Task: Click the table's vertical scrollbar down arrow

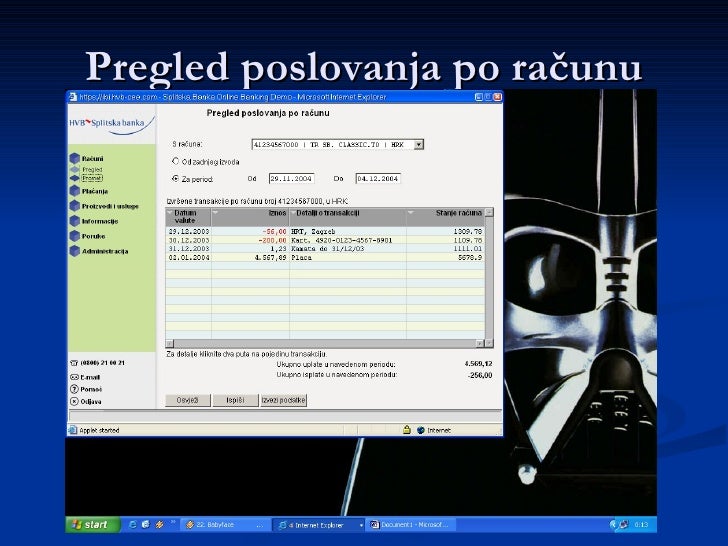Action: (x=489, y=343)
